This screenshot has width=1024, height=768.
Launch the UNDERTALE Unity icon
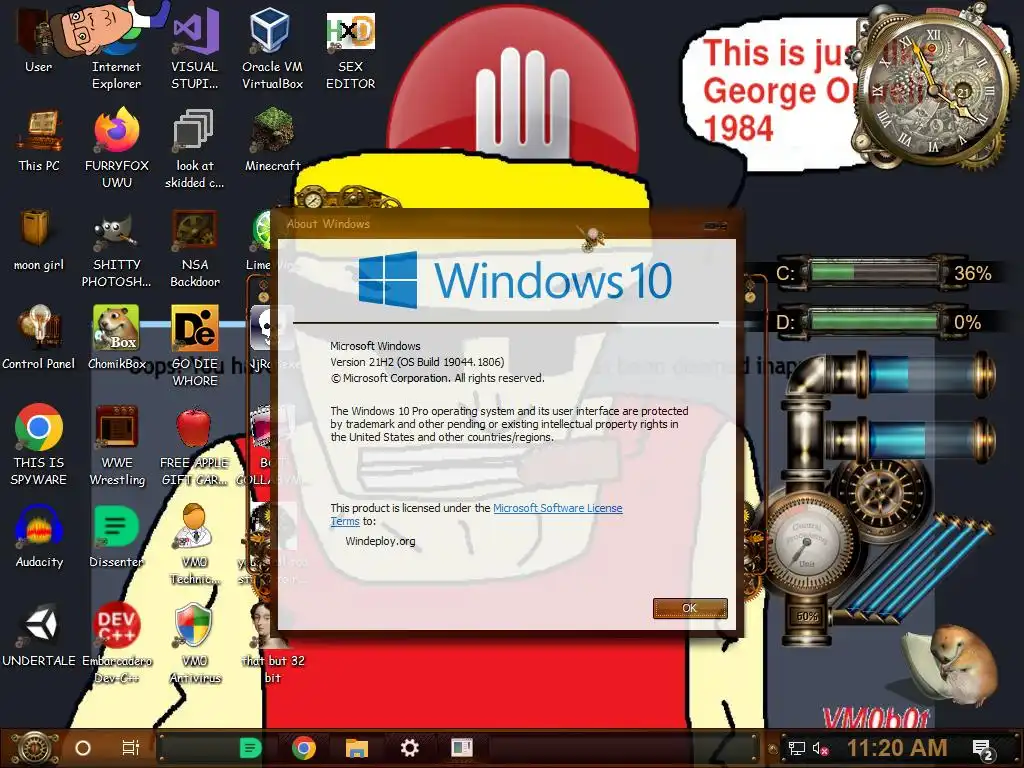(39, 635)
